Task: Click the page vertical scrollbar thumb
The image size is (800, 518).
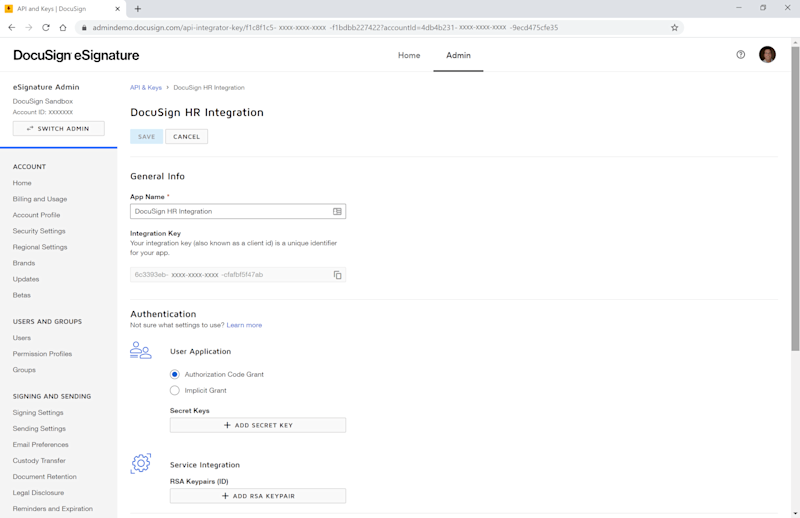Action: click(x=795, y=199)
